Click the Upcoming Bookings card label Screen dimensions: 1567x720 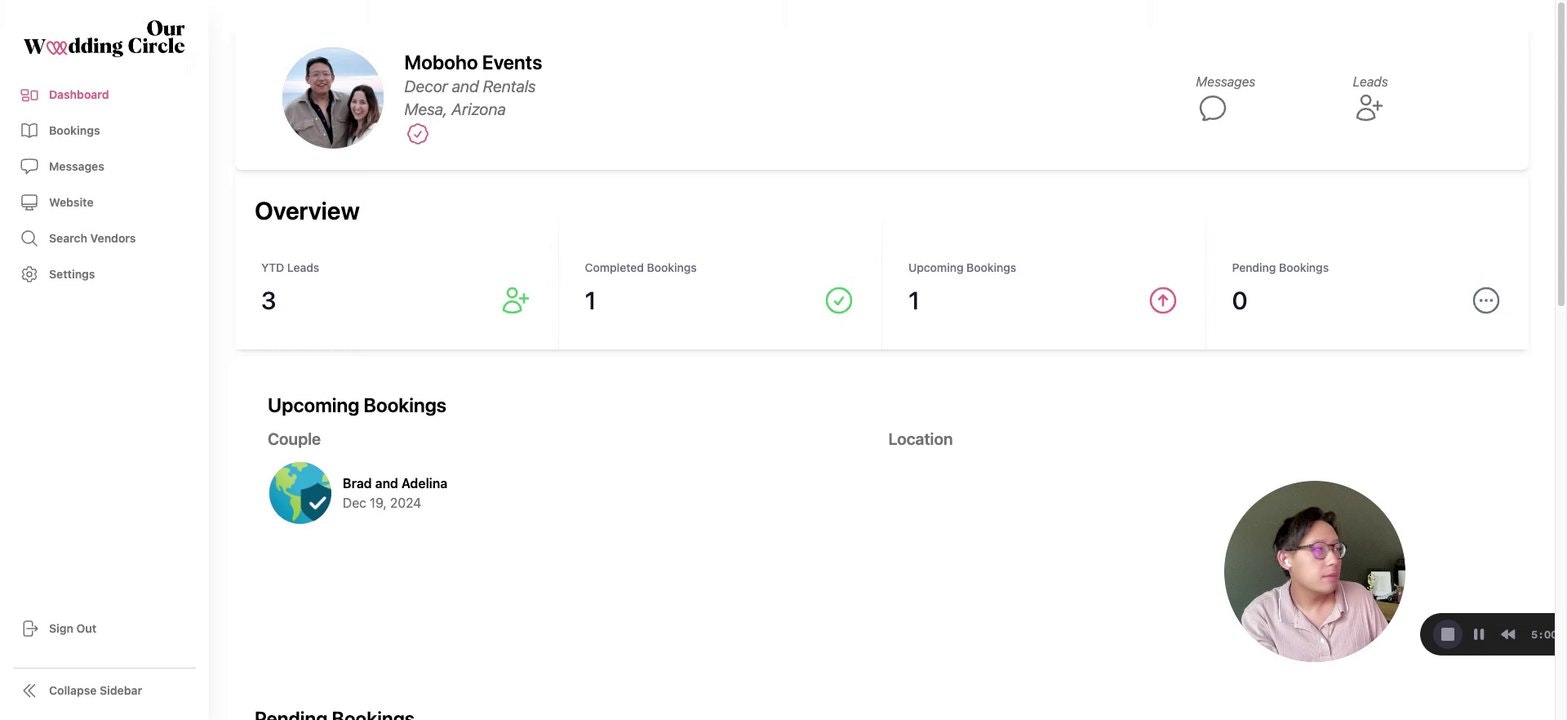click(x=962, y=268)
